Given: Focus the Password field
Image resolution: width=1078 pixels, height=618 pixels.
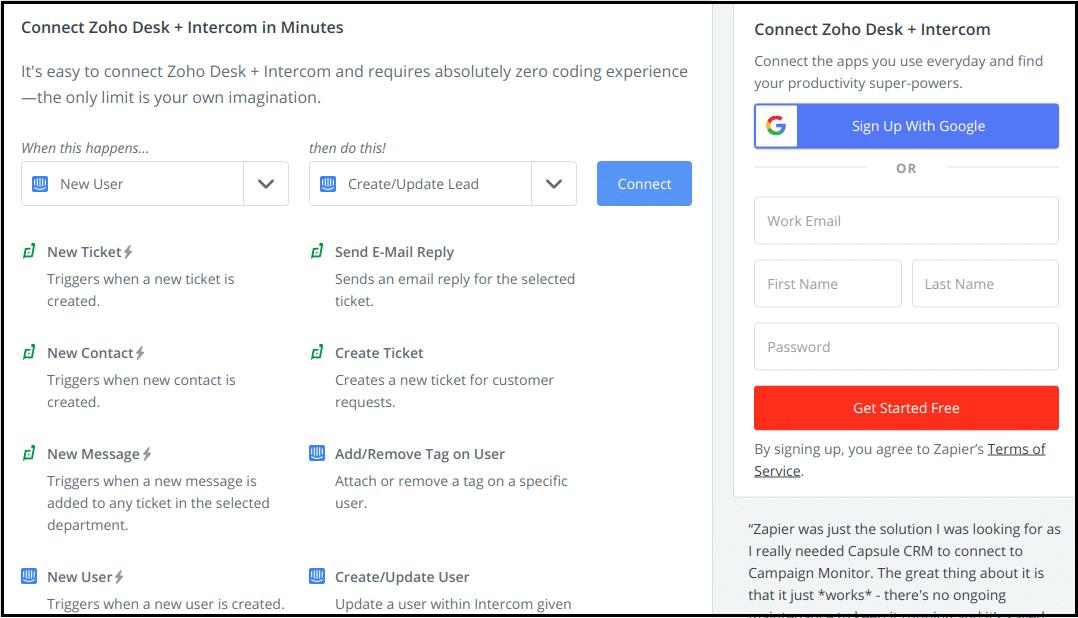Looking at the screenshot, I should pos(906,347).
